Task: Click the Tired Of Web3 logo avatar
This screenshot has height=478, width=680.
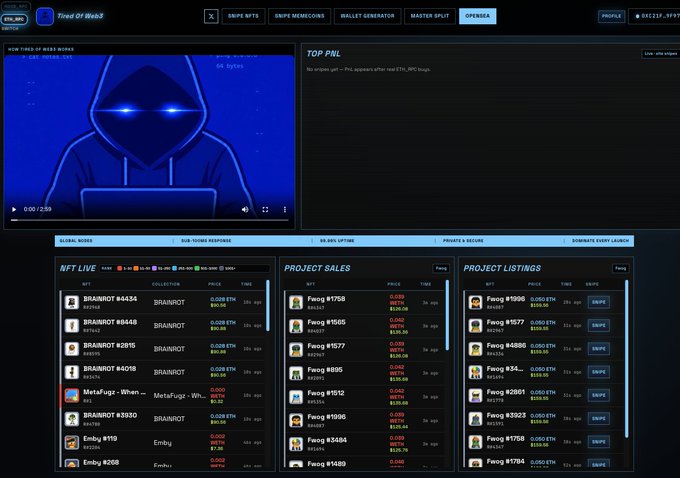Action: point(45,17)
